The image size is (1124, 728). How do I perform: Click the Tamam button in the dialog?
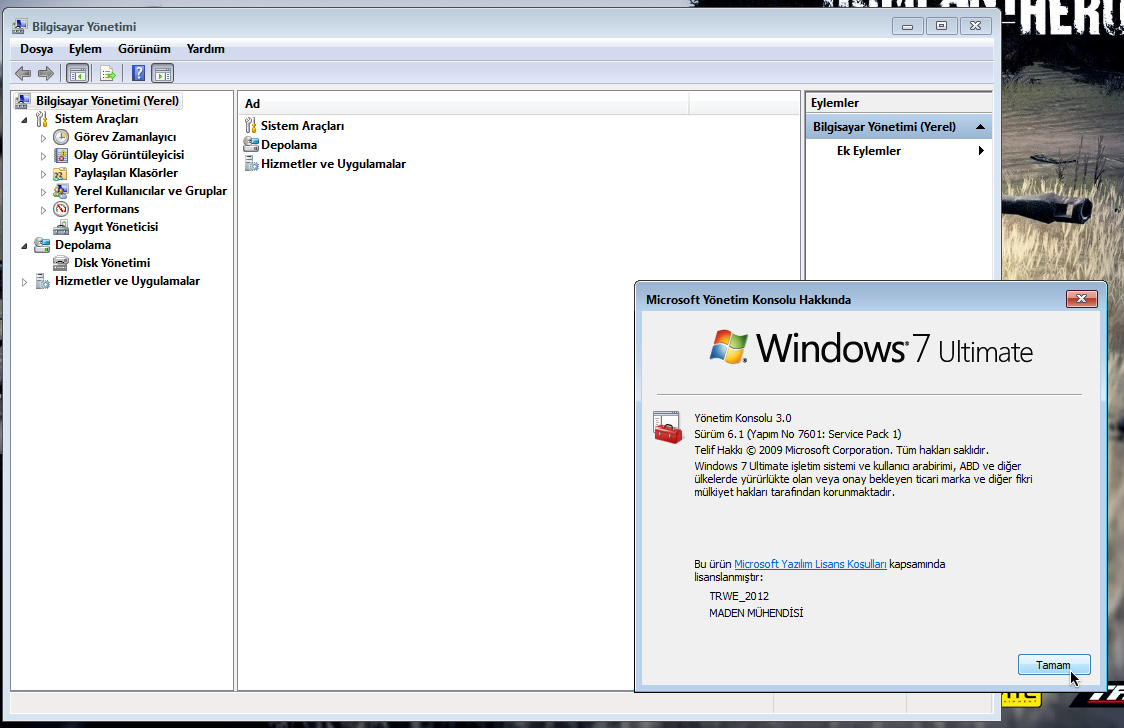(x=1054, y=664)
